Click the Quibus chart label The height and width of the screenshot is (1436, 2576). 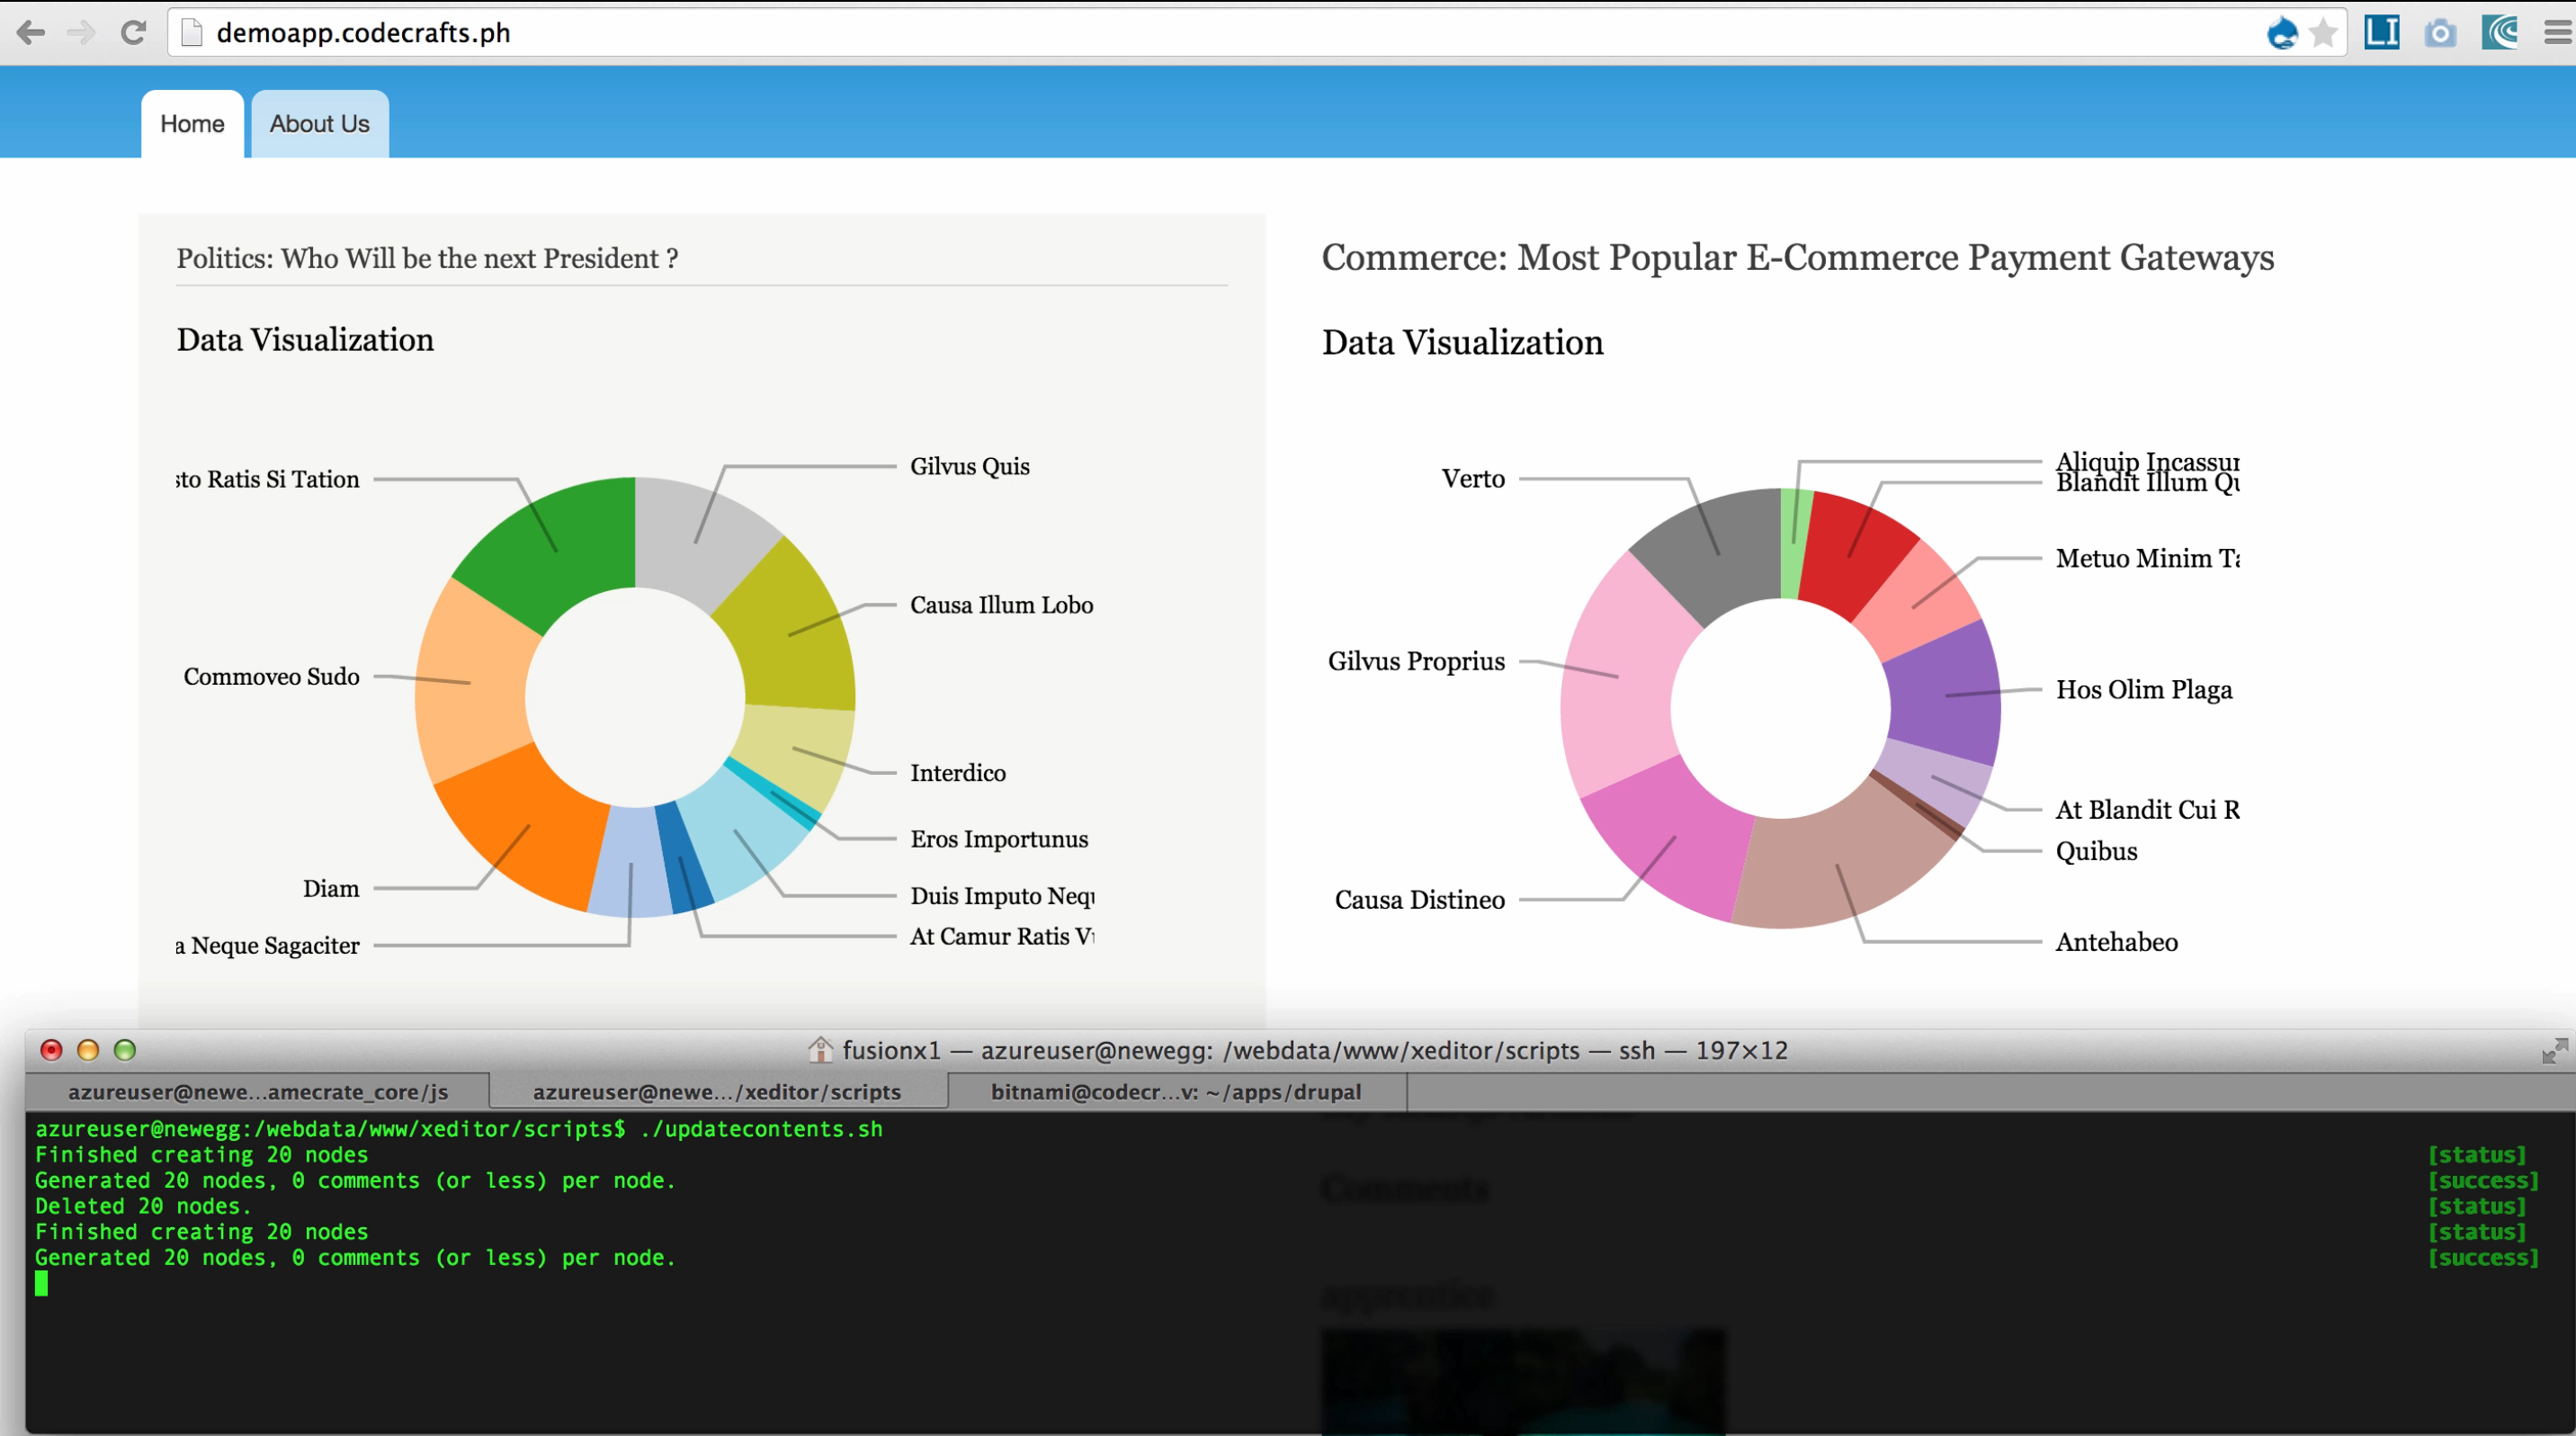click(2096, 852)
